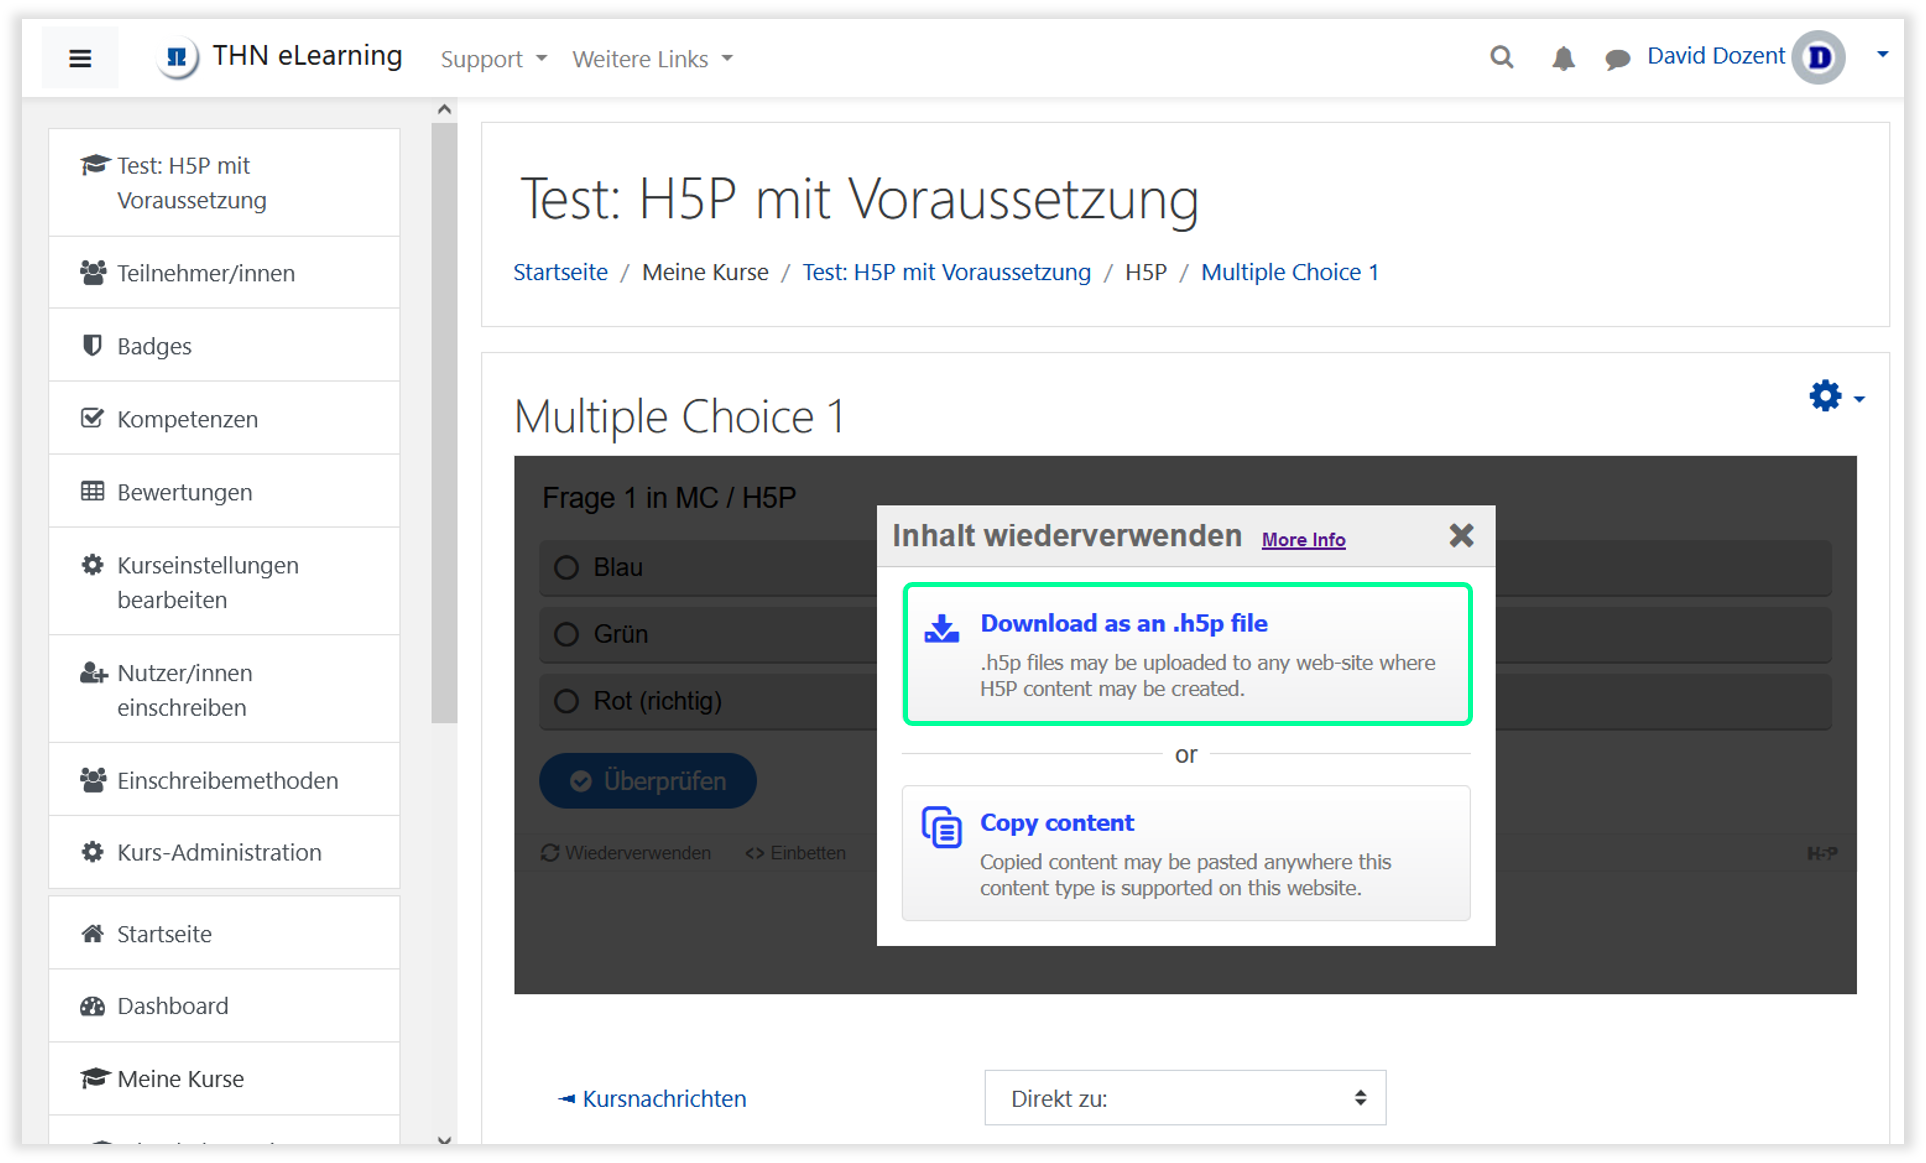Open the notifications bell icon
The height and width of the screenshot is (1163, 1926).
(1562, 59)
